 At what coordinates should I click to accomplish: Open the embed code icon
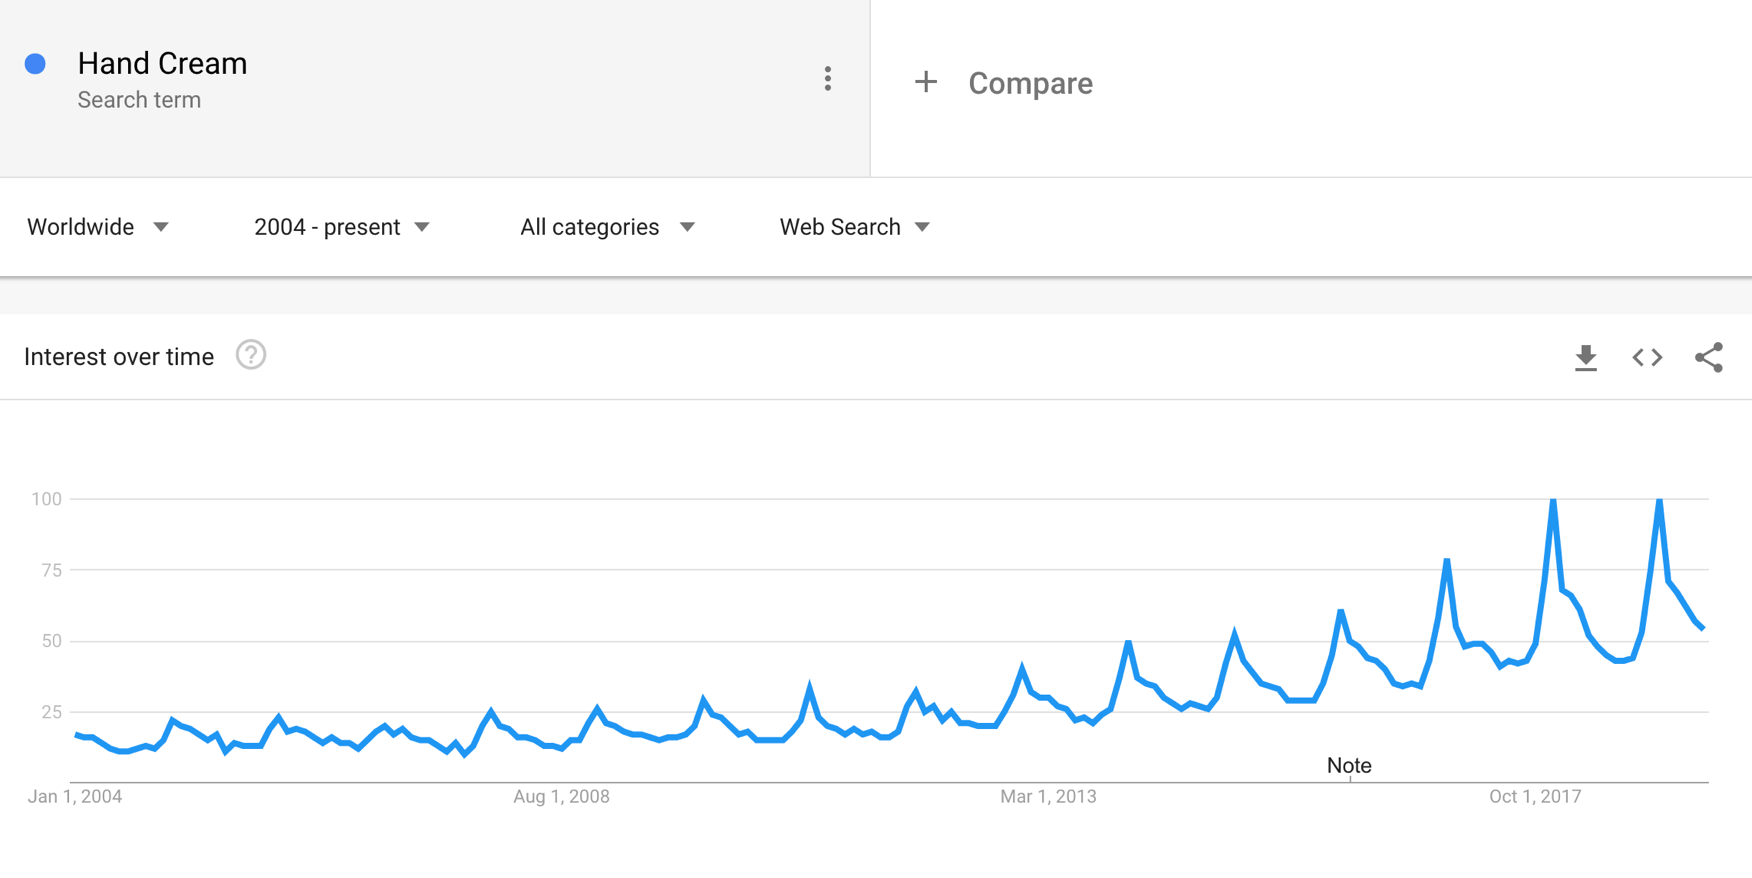coord(1647,357)
